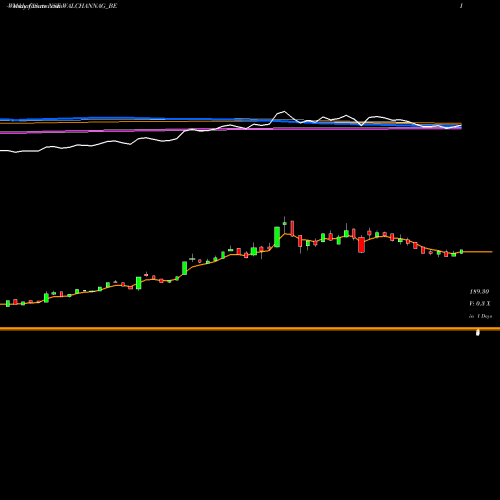Click the largest red candlestick body
The width and height of the screenshot is (500, 500).
pos(361,245)
